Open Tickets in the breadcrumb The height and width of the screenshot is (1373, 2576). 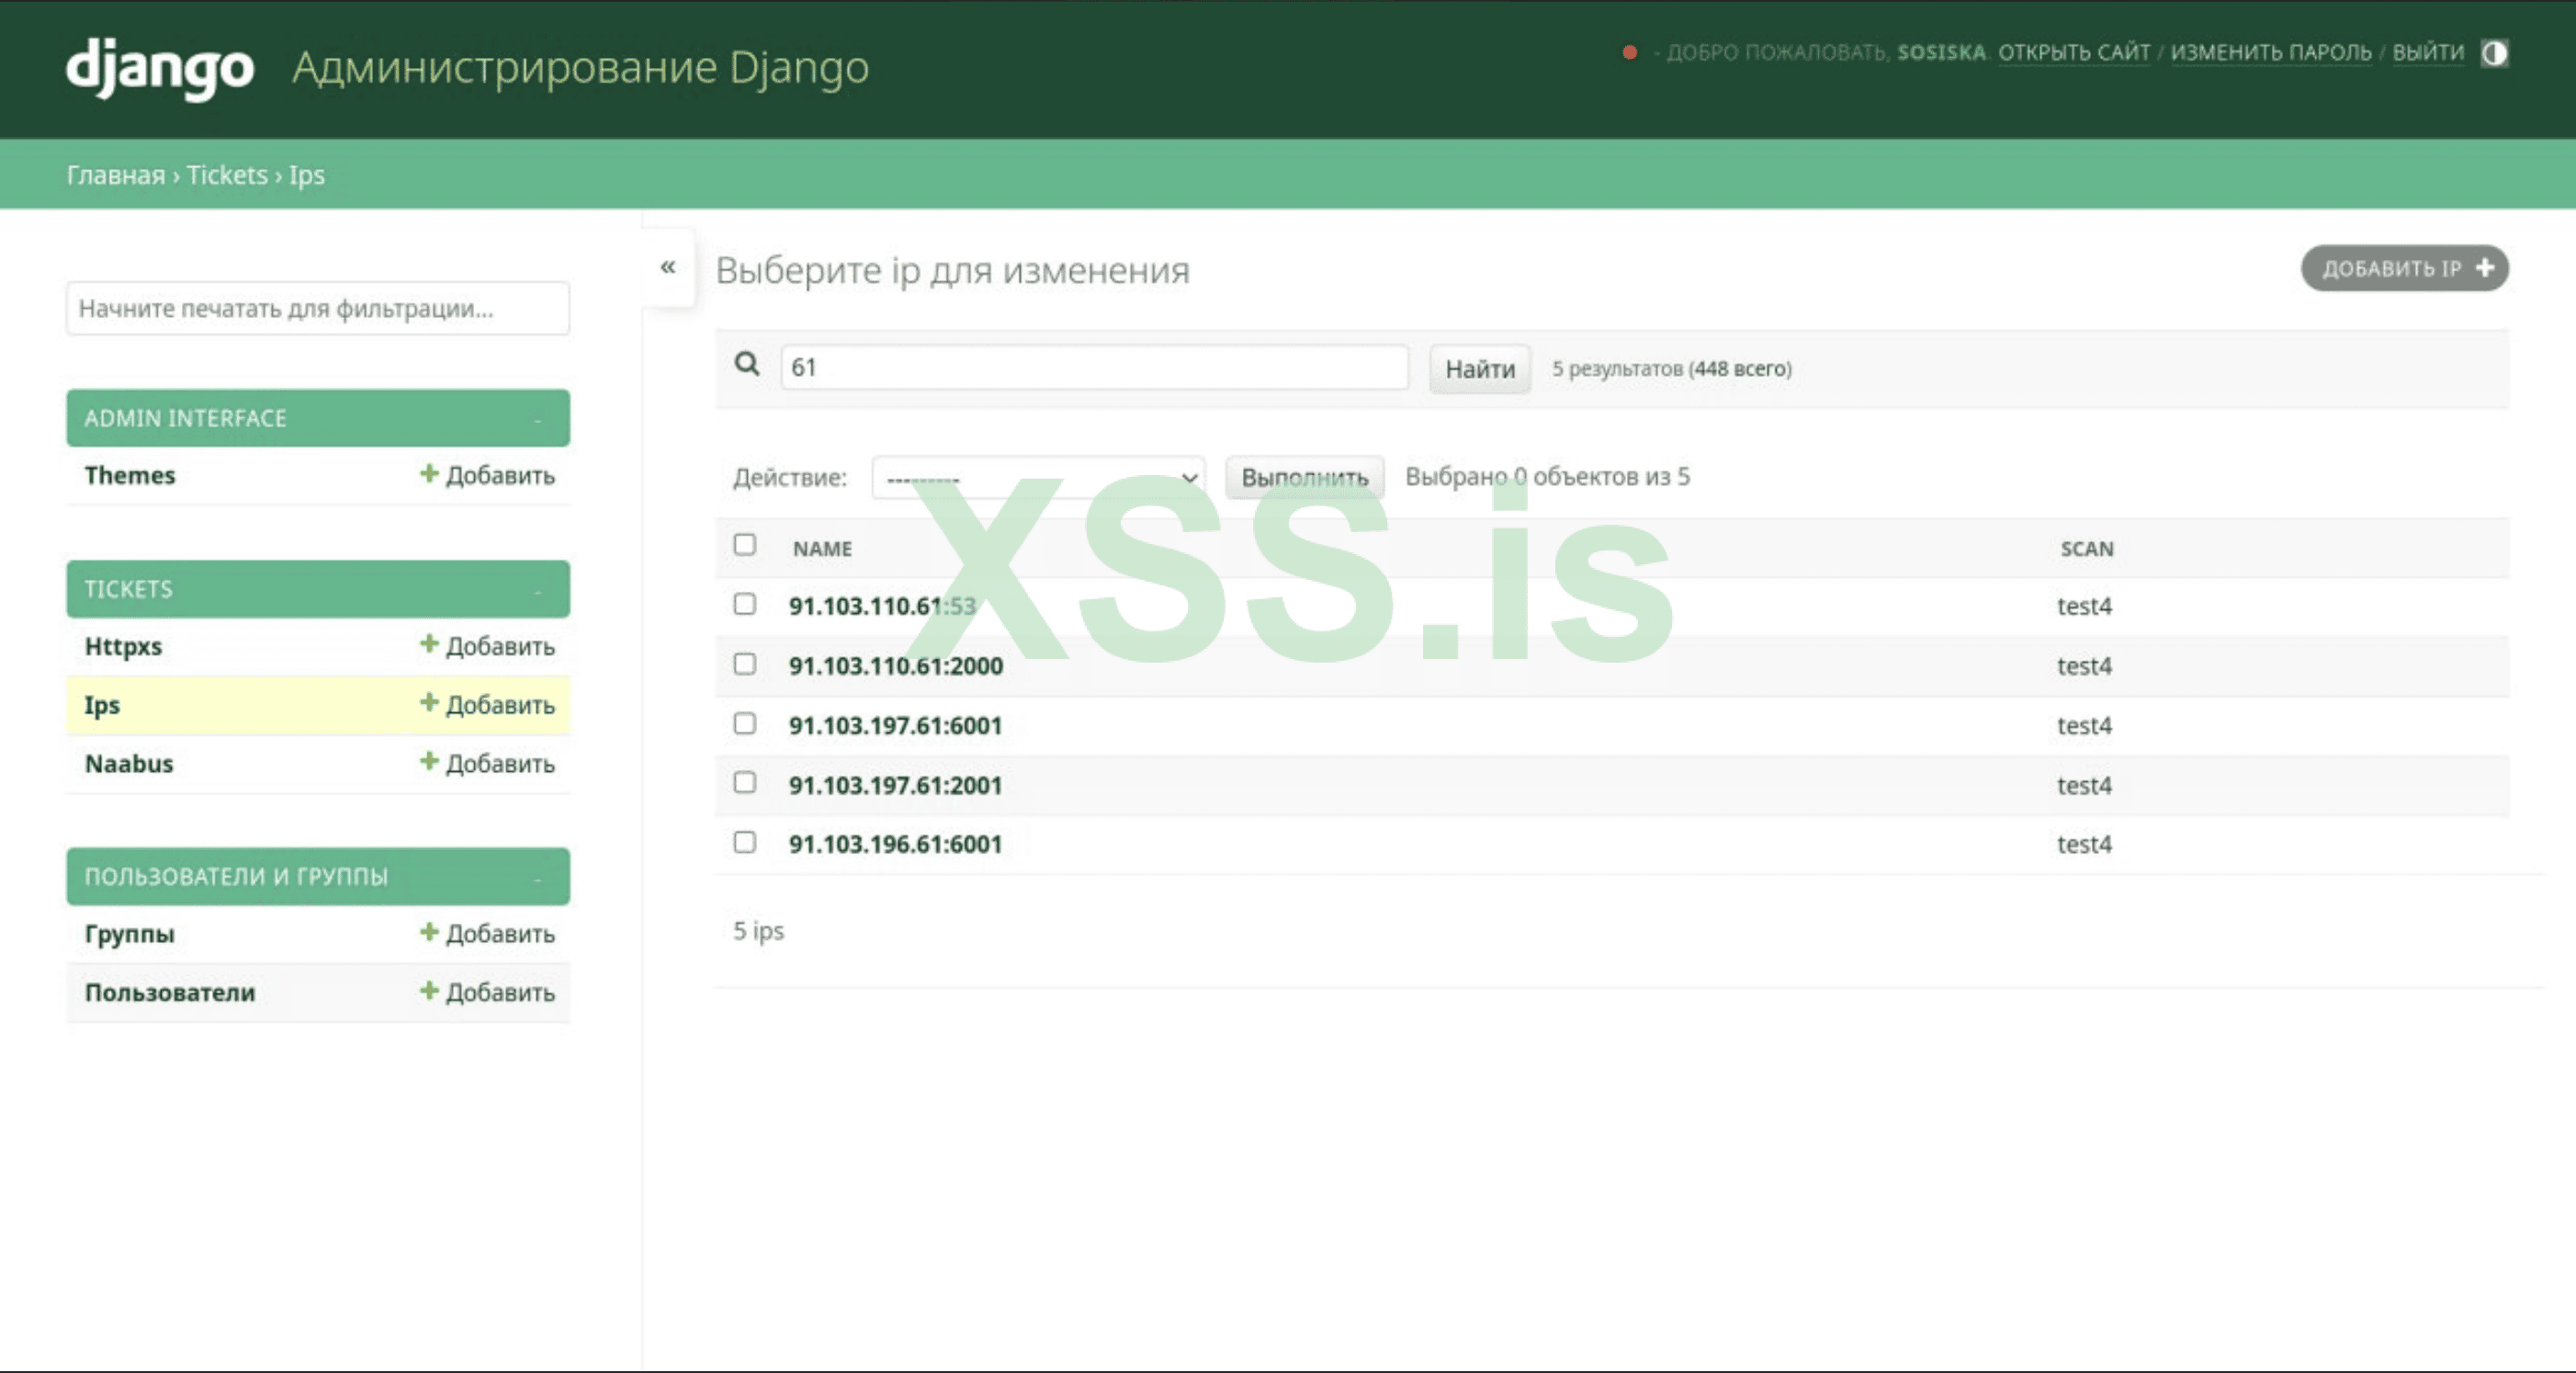(x=227, y=175)
